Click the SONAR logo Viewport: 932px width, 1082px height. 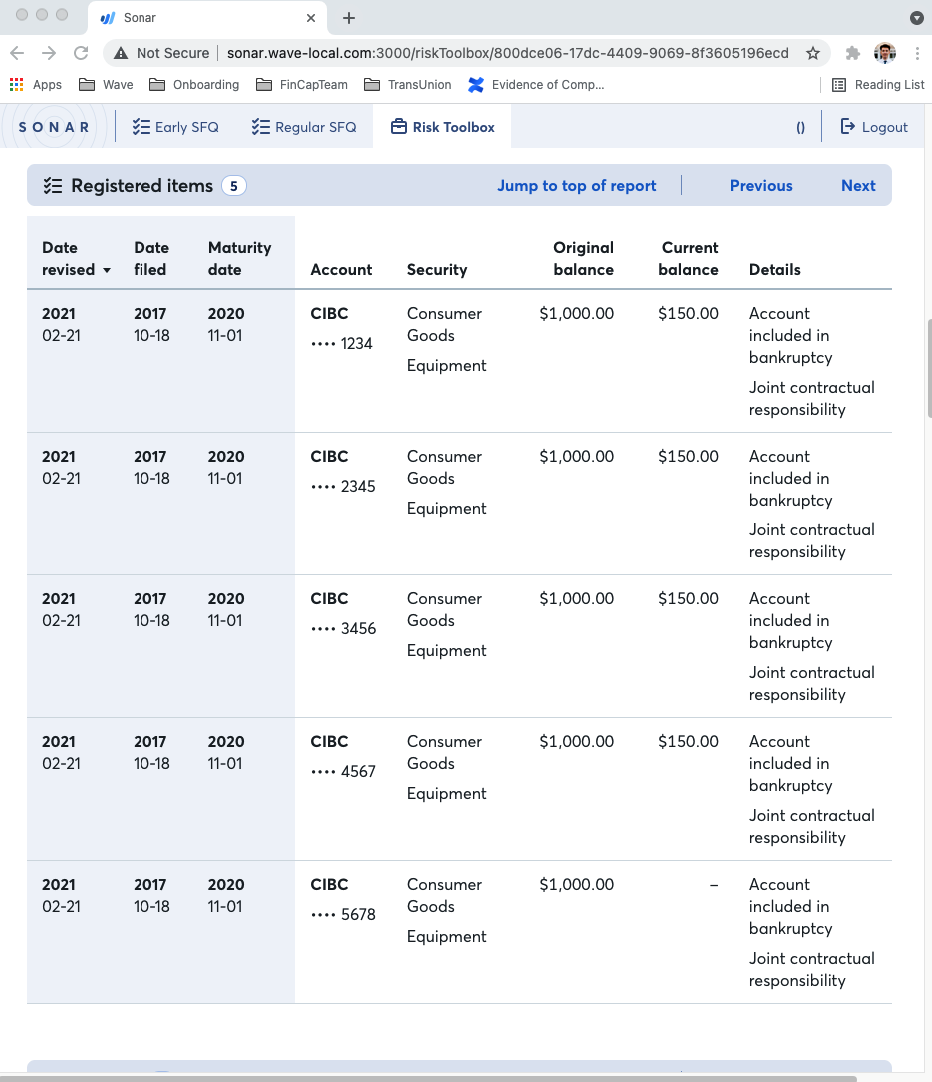pyautogui.click(x=54, y=127)
